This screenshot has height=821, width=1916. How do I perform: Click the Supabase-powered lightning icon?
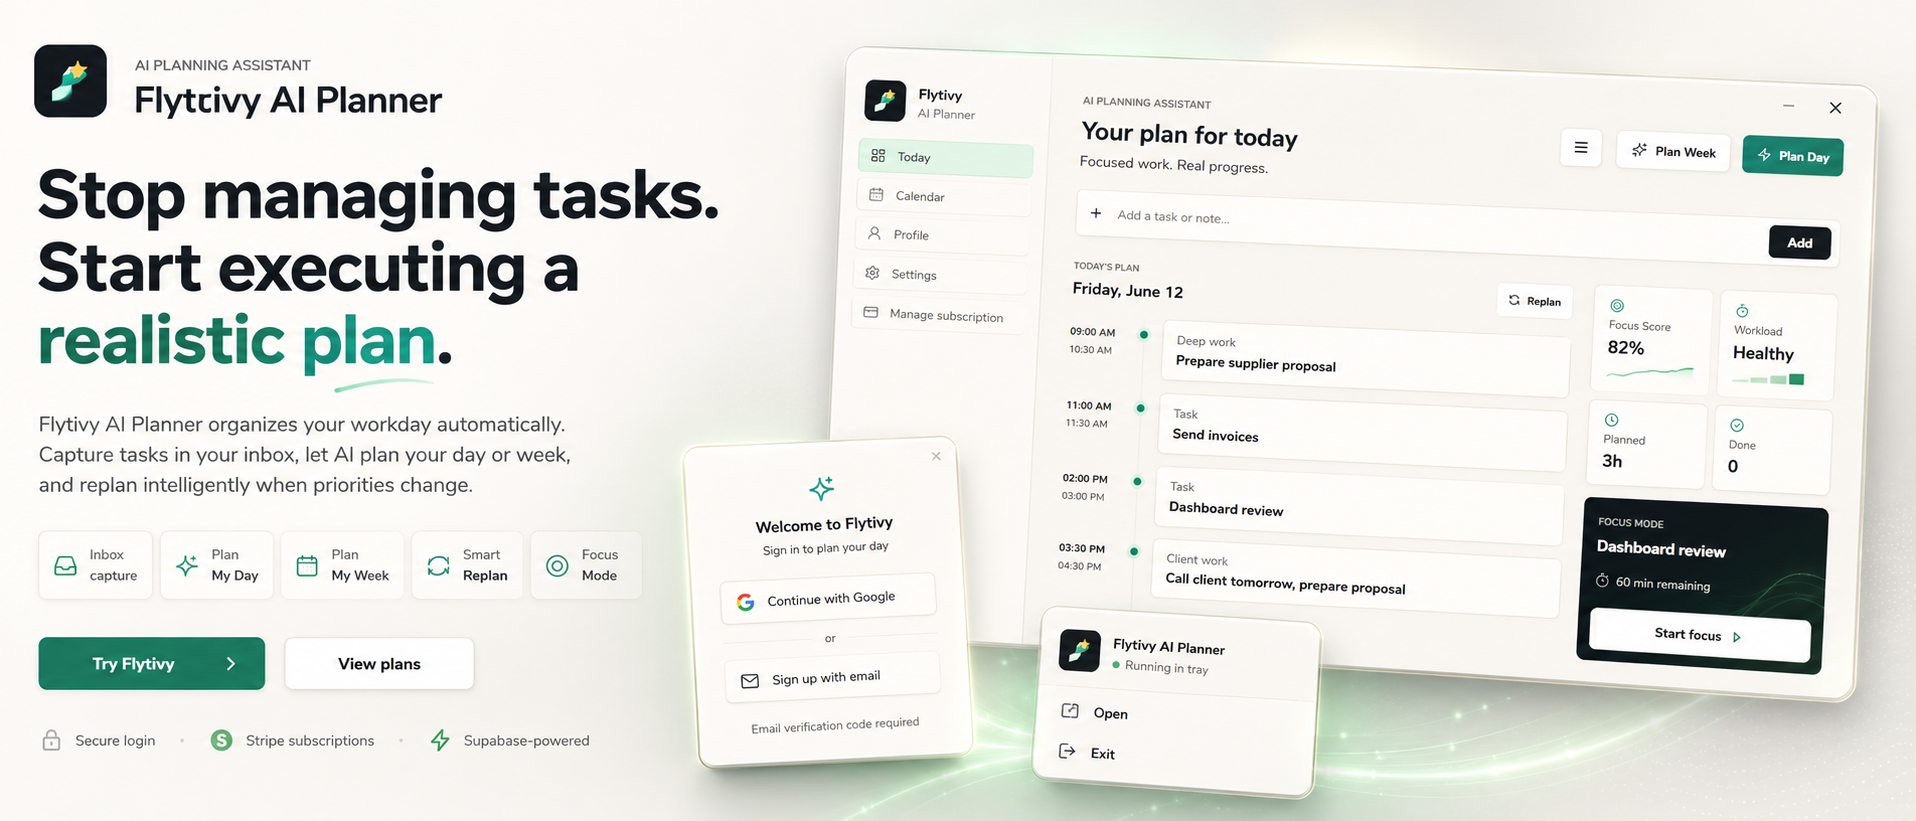pyautogui.click(x=440, y=740)
